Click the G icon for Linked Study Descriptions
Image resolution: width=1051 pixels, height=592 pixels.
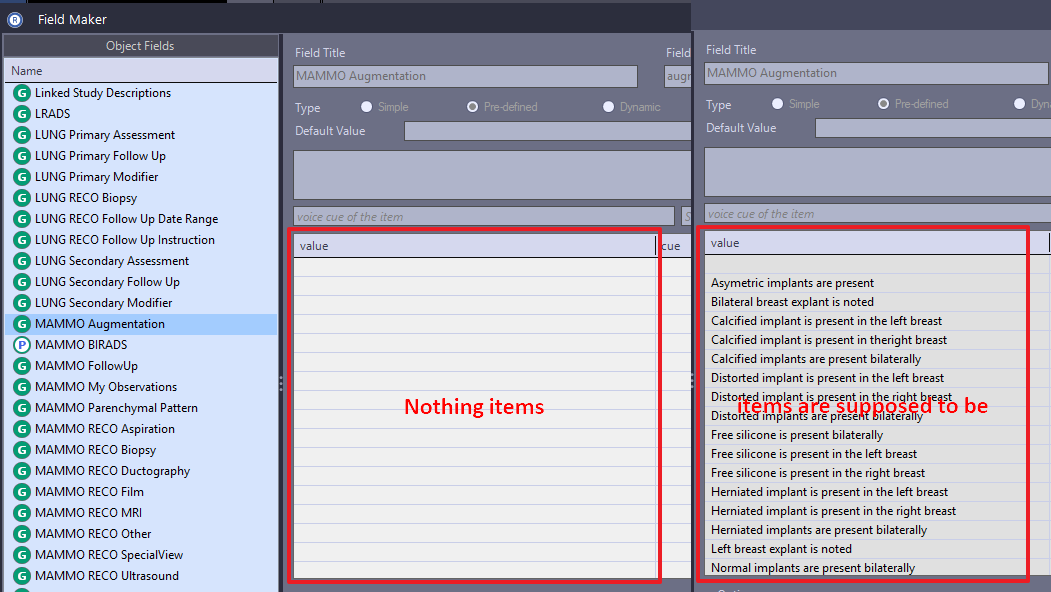[22, 93]
